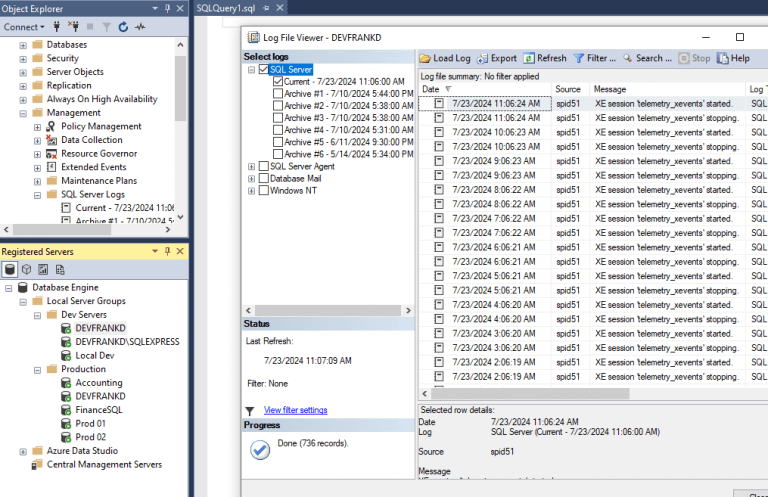
Task: Pin the Registered Servers panel
Action: click(x=168, y=251)
